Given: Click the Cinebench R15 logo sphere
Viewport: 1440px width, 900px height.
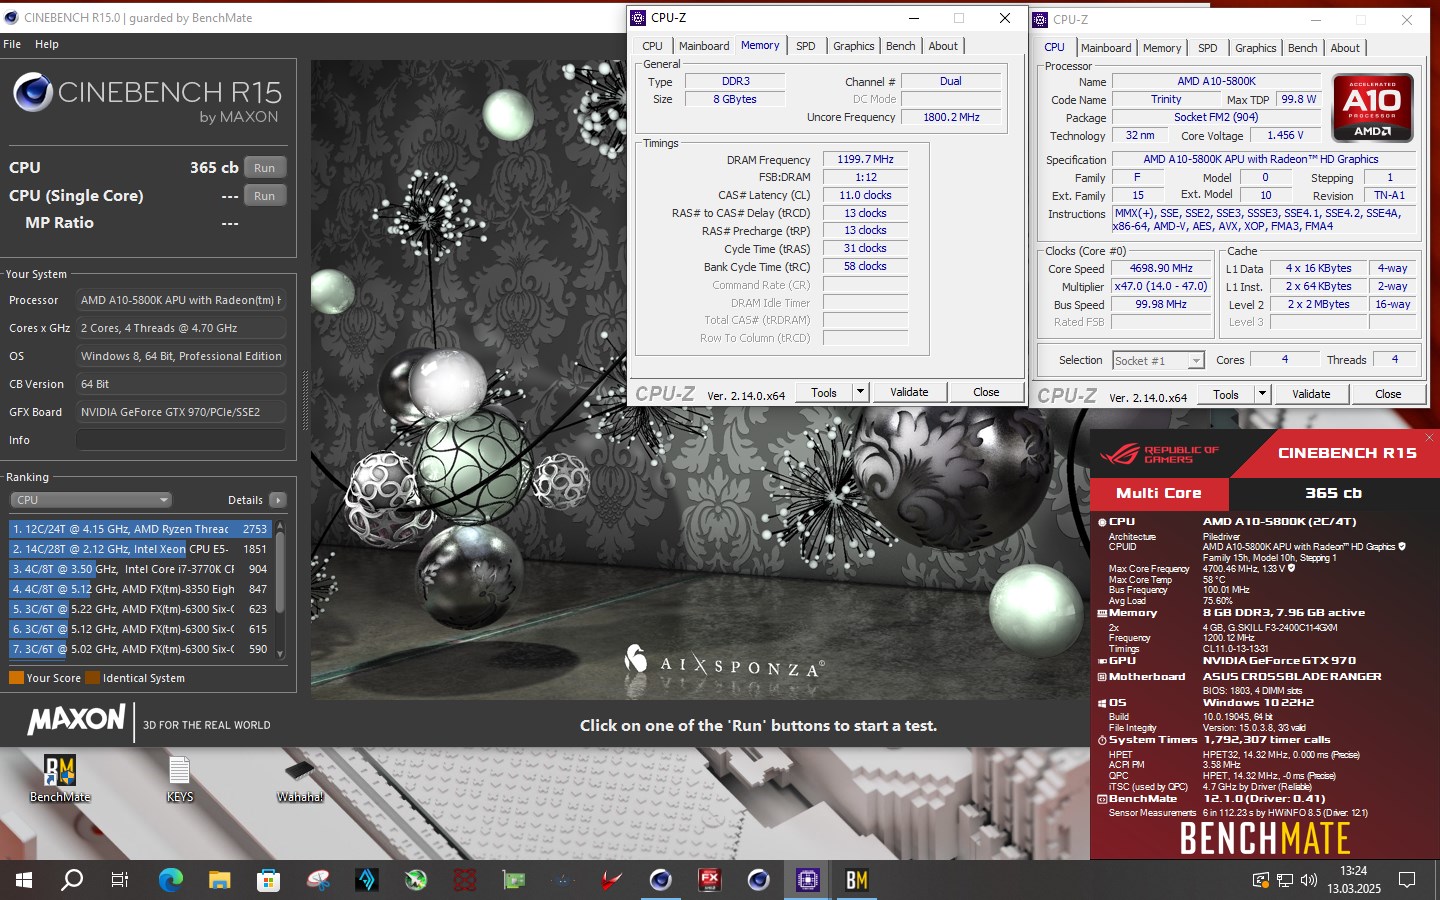Looking at the screenshot, I should 33,93.
